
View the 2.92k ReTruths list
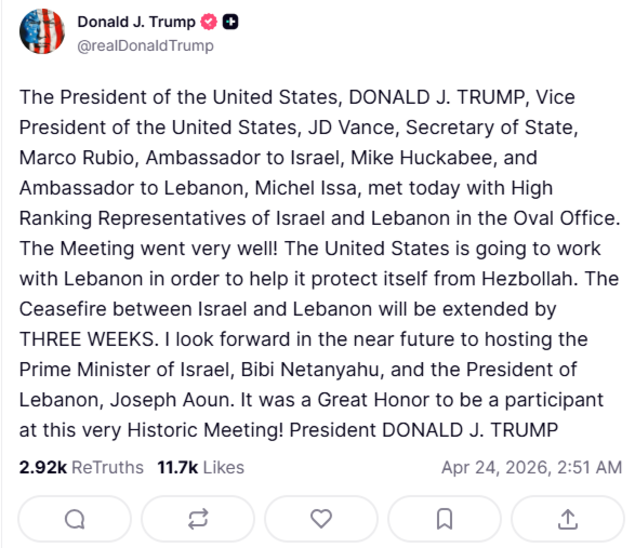(x=81, y=467)
